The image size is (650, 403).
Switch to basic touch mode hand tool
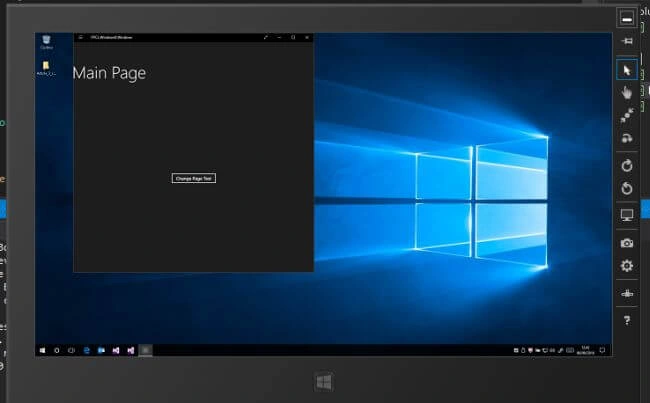(x=627, y=92)
